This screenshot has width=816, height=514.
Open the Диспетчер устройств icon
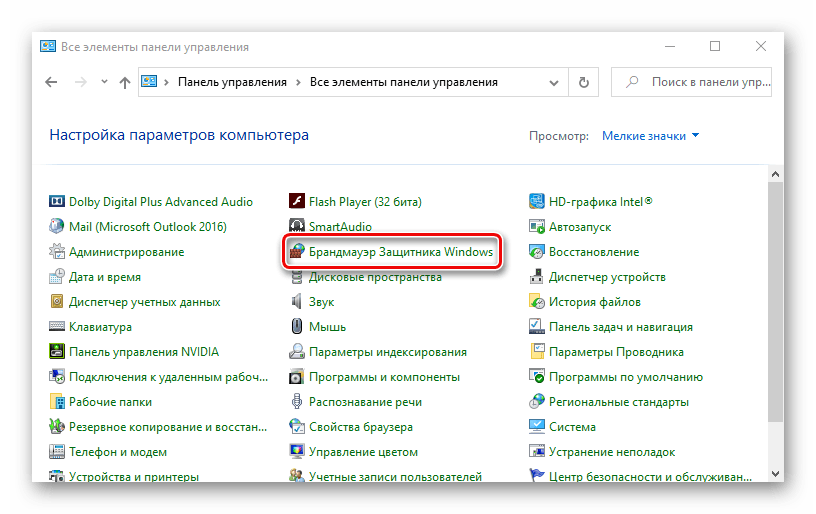click(537, 276)
